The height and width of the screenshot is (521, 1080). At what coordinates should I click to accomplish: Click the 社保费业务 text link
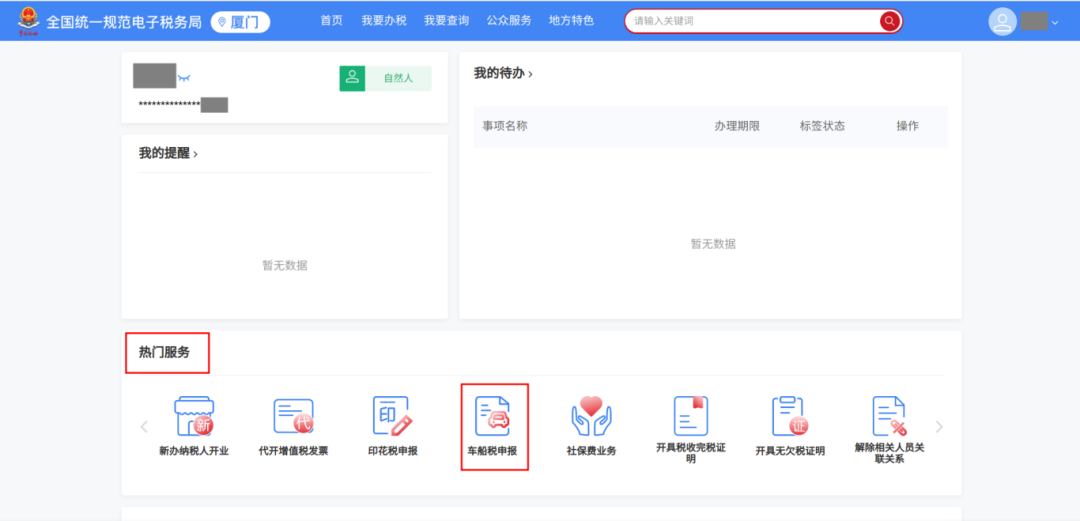point(591,451)
